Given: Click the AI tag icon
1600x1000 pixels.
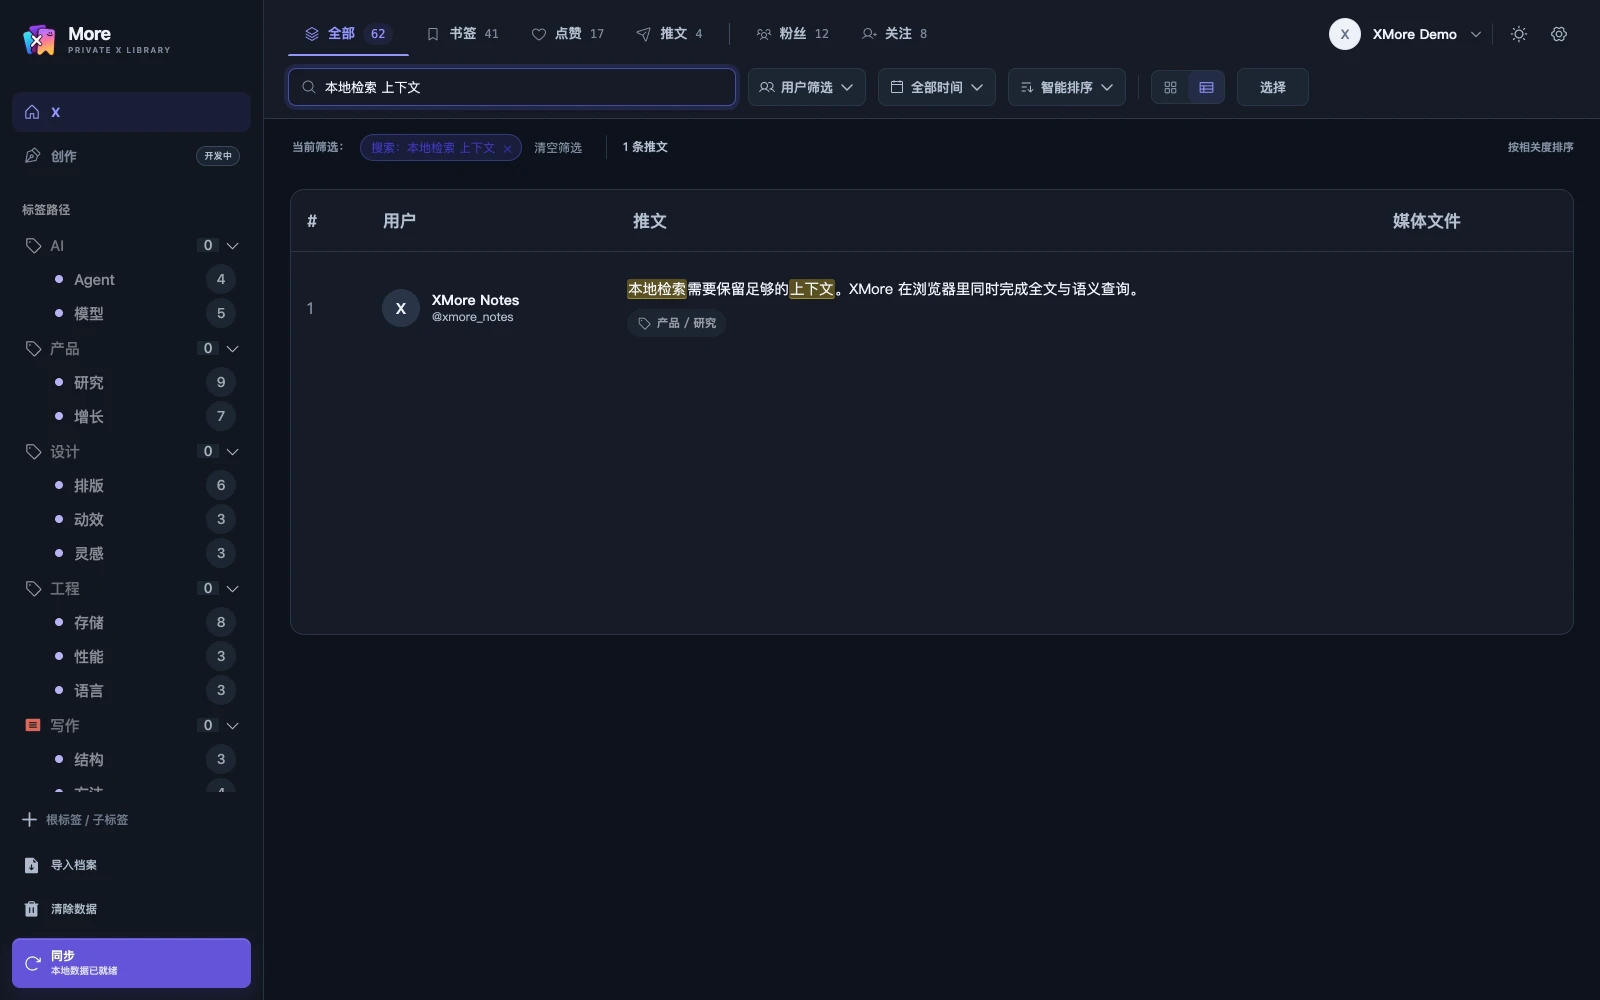Looking at the screenshot, I should click(x=33, y=246).
